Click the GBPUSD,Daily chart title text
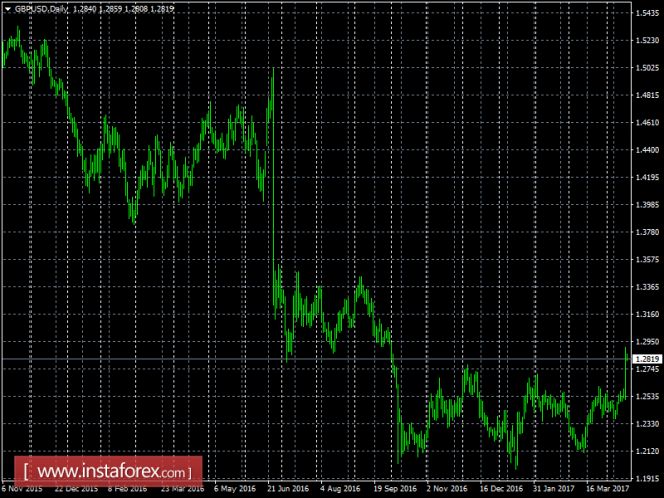 (x=41, y=9)
